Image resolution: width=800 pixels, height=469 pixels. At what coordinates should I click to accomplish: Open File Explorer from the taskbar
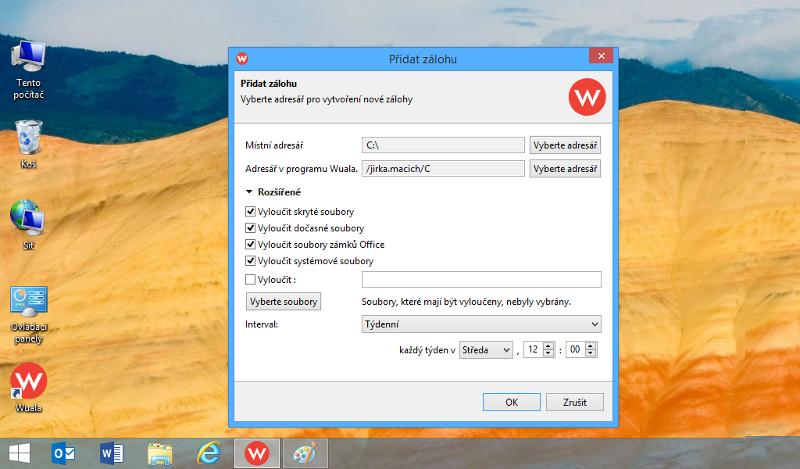[160, 453]
